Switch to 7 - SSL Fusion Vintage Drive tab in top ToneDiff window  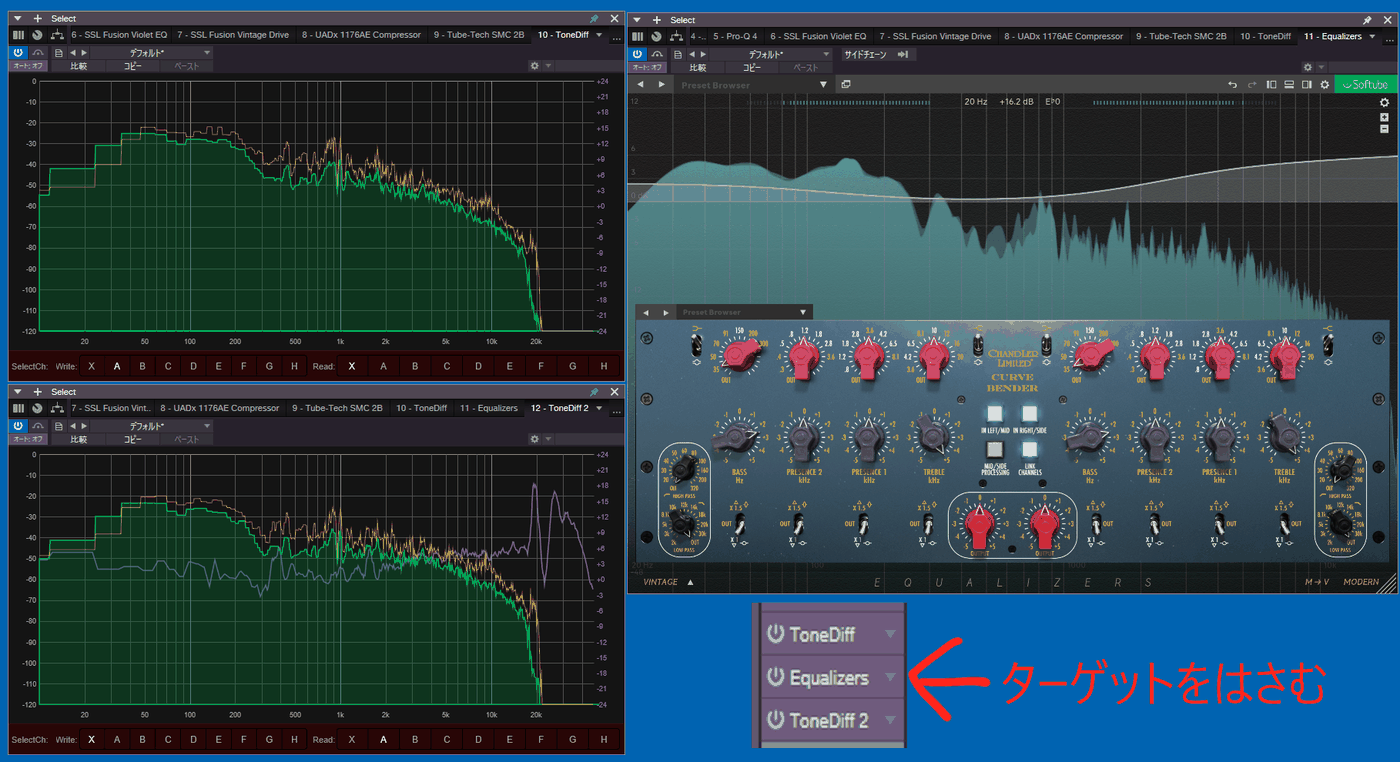coord(233,35)
